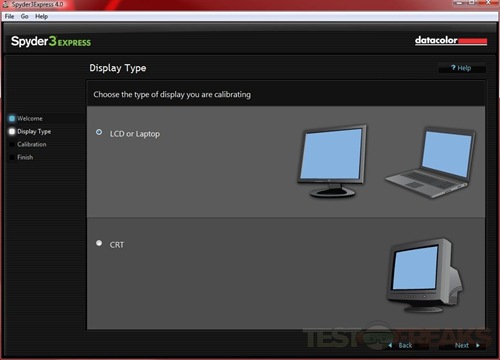Screen dimensions: 500x360
Task: Choose the CRT radio button
Action: point(99,243)
